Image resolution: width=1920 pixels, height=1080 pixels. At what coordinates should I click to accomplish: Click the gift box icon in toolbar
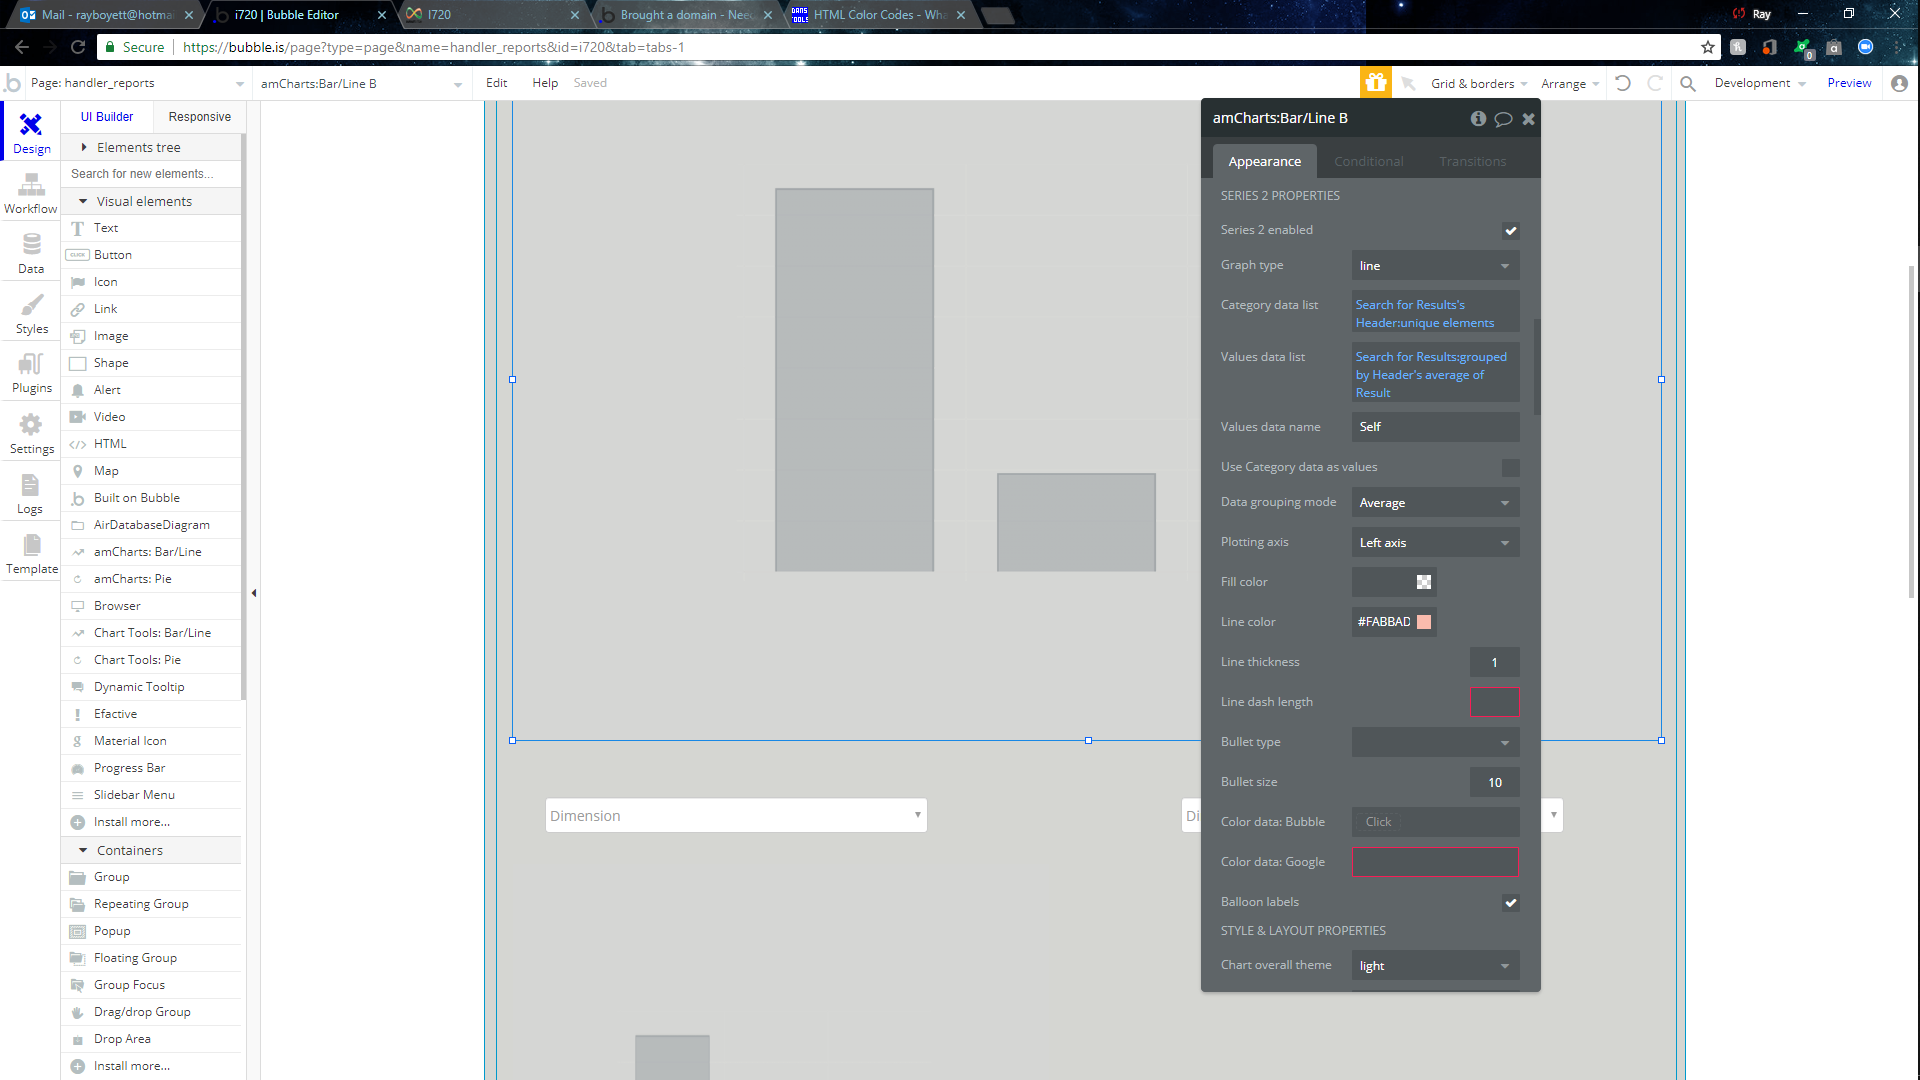coord(1375,83)
